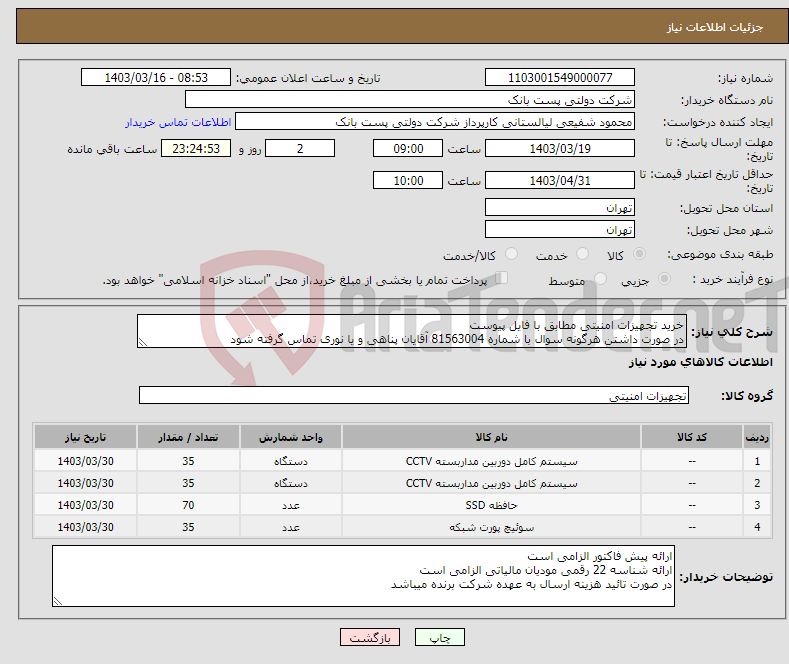This screenshot has width=789, height=664.
Task: Click the چاپ print button
Action: coord(440,637)
